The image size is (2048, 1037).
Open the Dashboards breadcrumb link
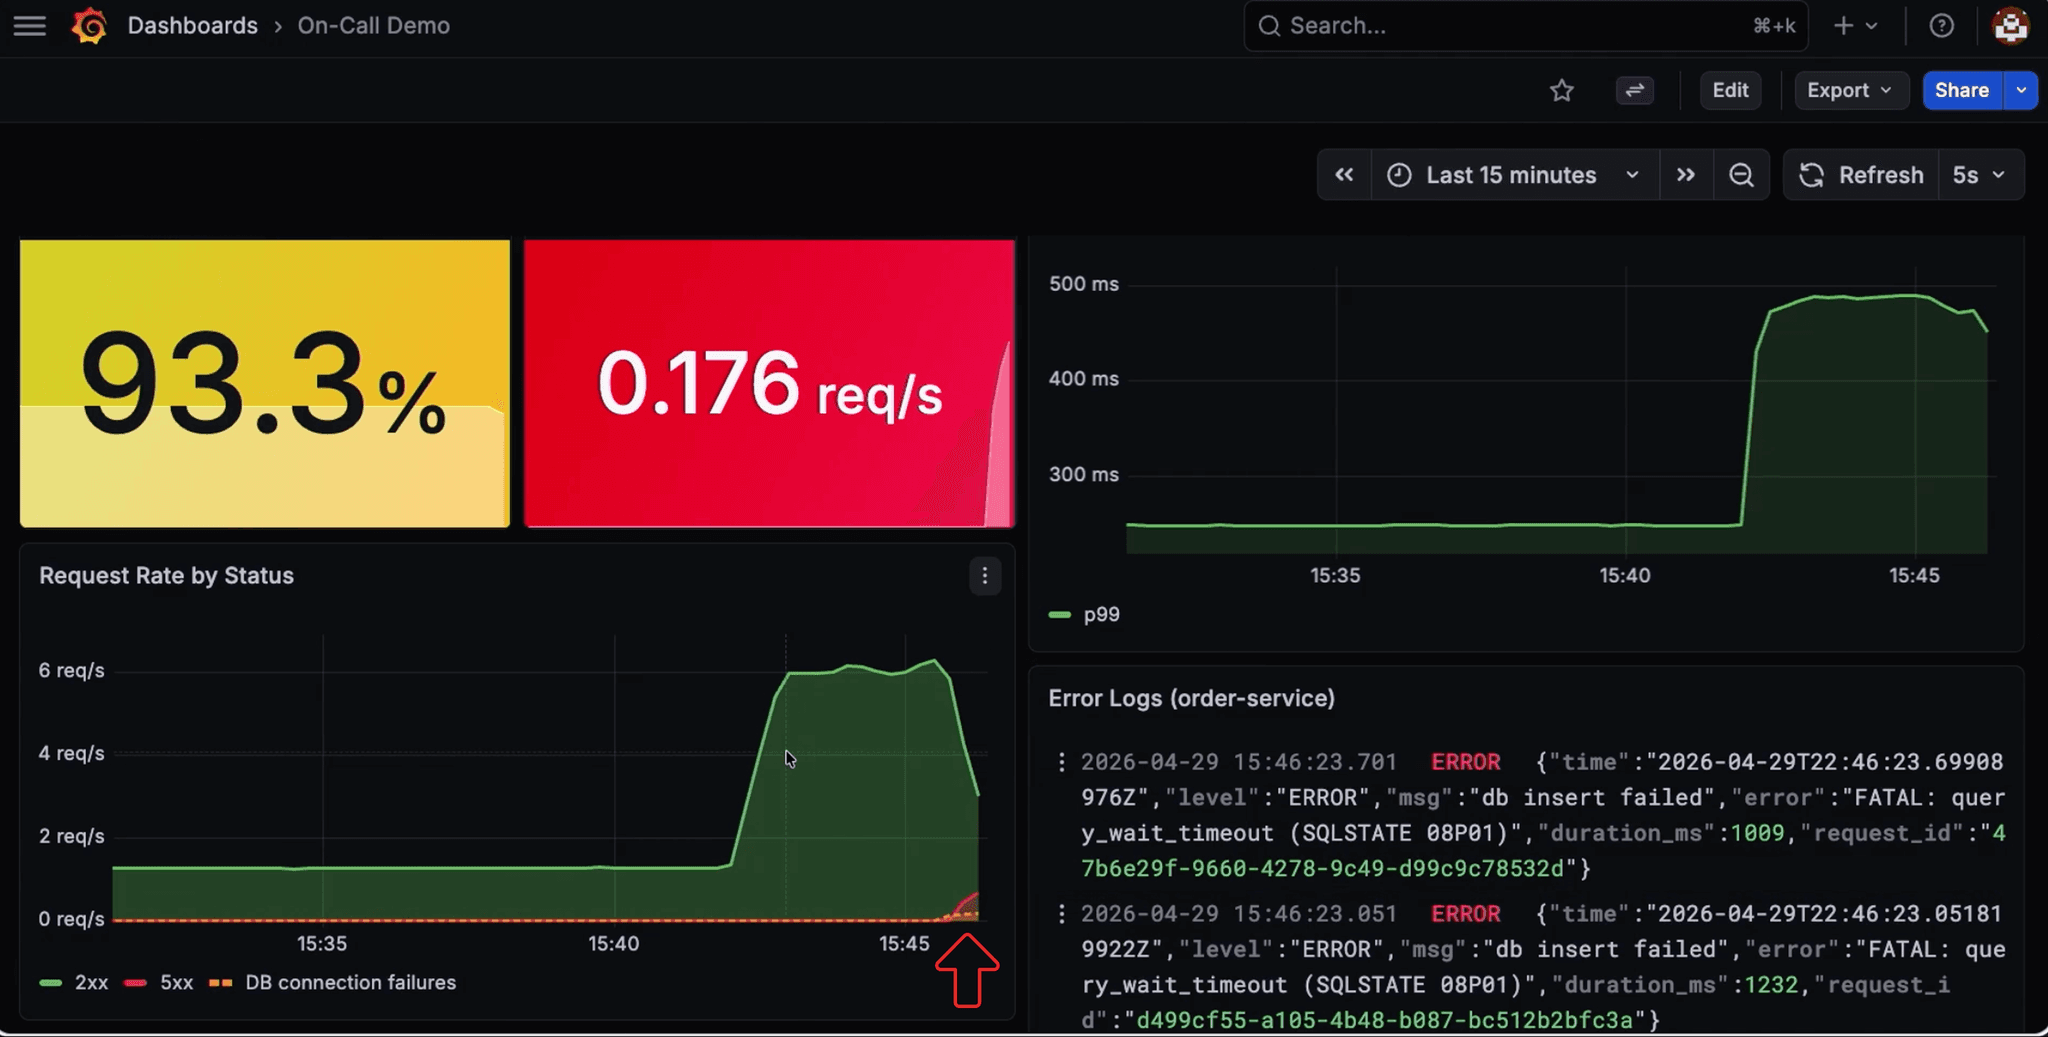coord(192,26)
